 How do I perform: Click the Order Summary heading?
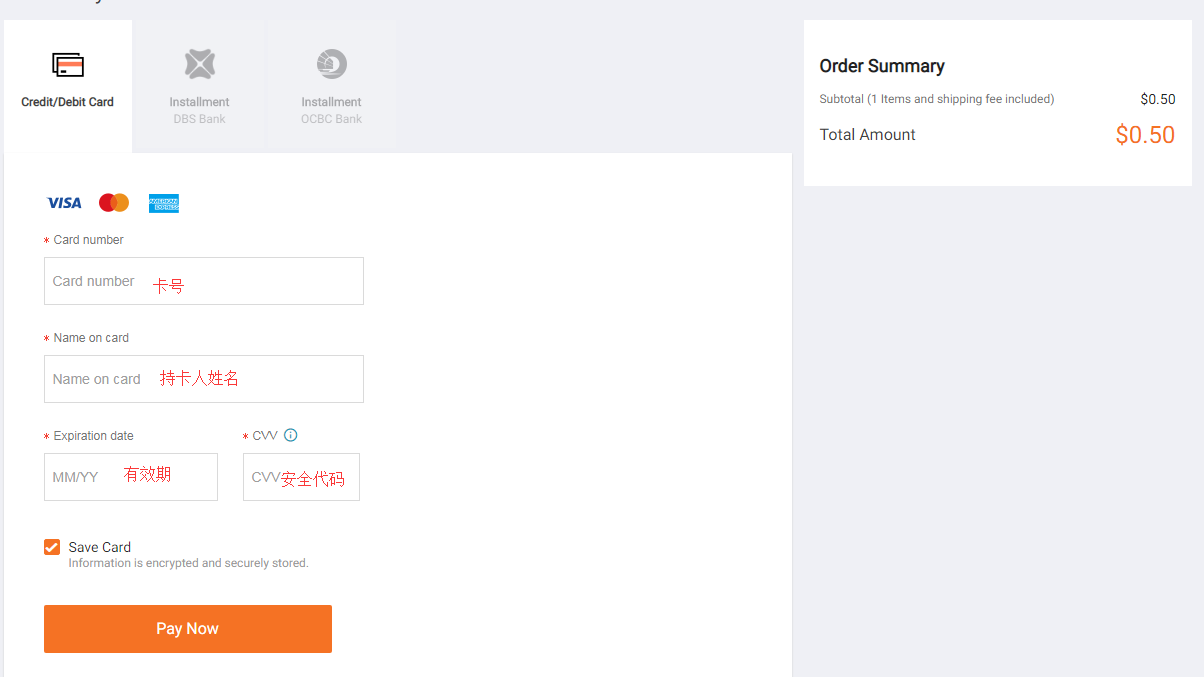pyautogui.click(x=882, y=66)
